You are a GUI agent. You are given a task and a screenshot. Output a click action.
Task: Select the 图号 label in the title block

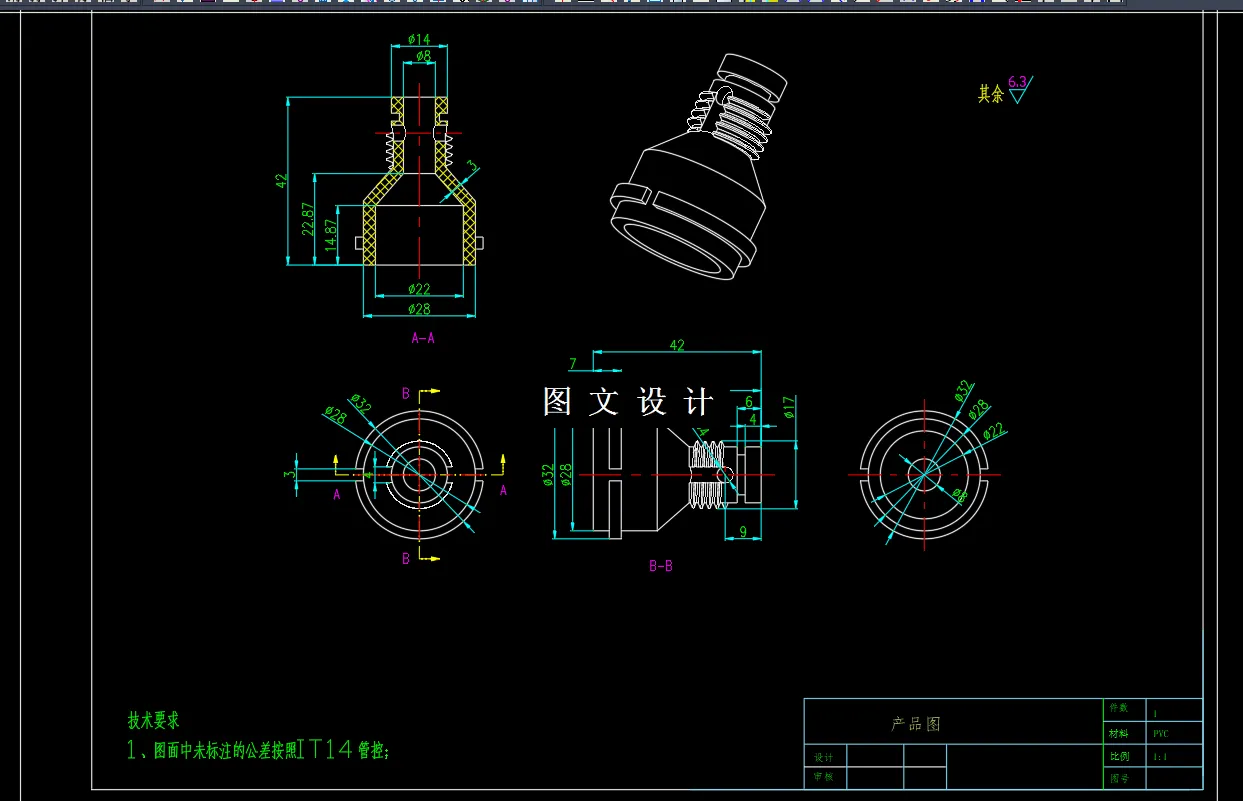[1118, 778]
